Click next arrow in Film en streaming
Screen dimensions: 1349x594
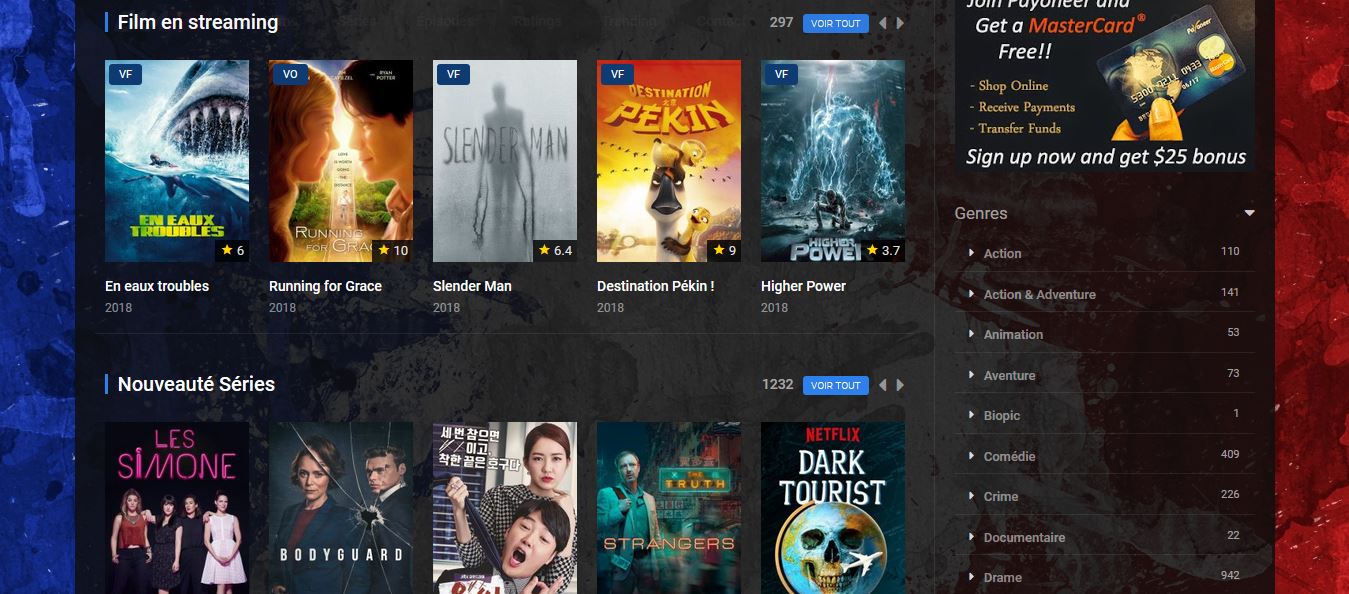click(900, 23)
